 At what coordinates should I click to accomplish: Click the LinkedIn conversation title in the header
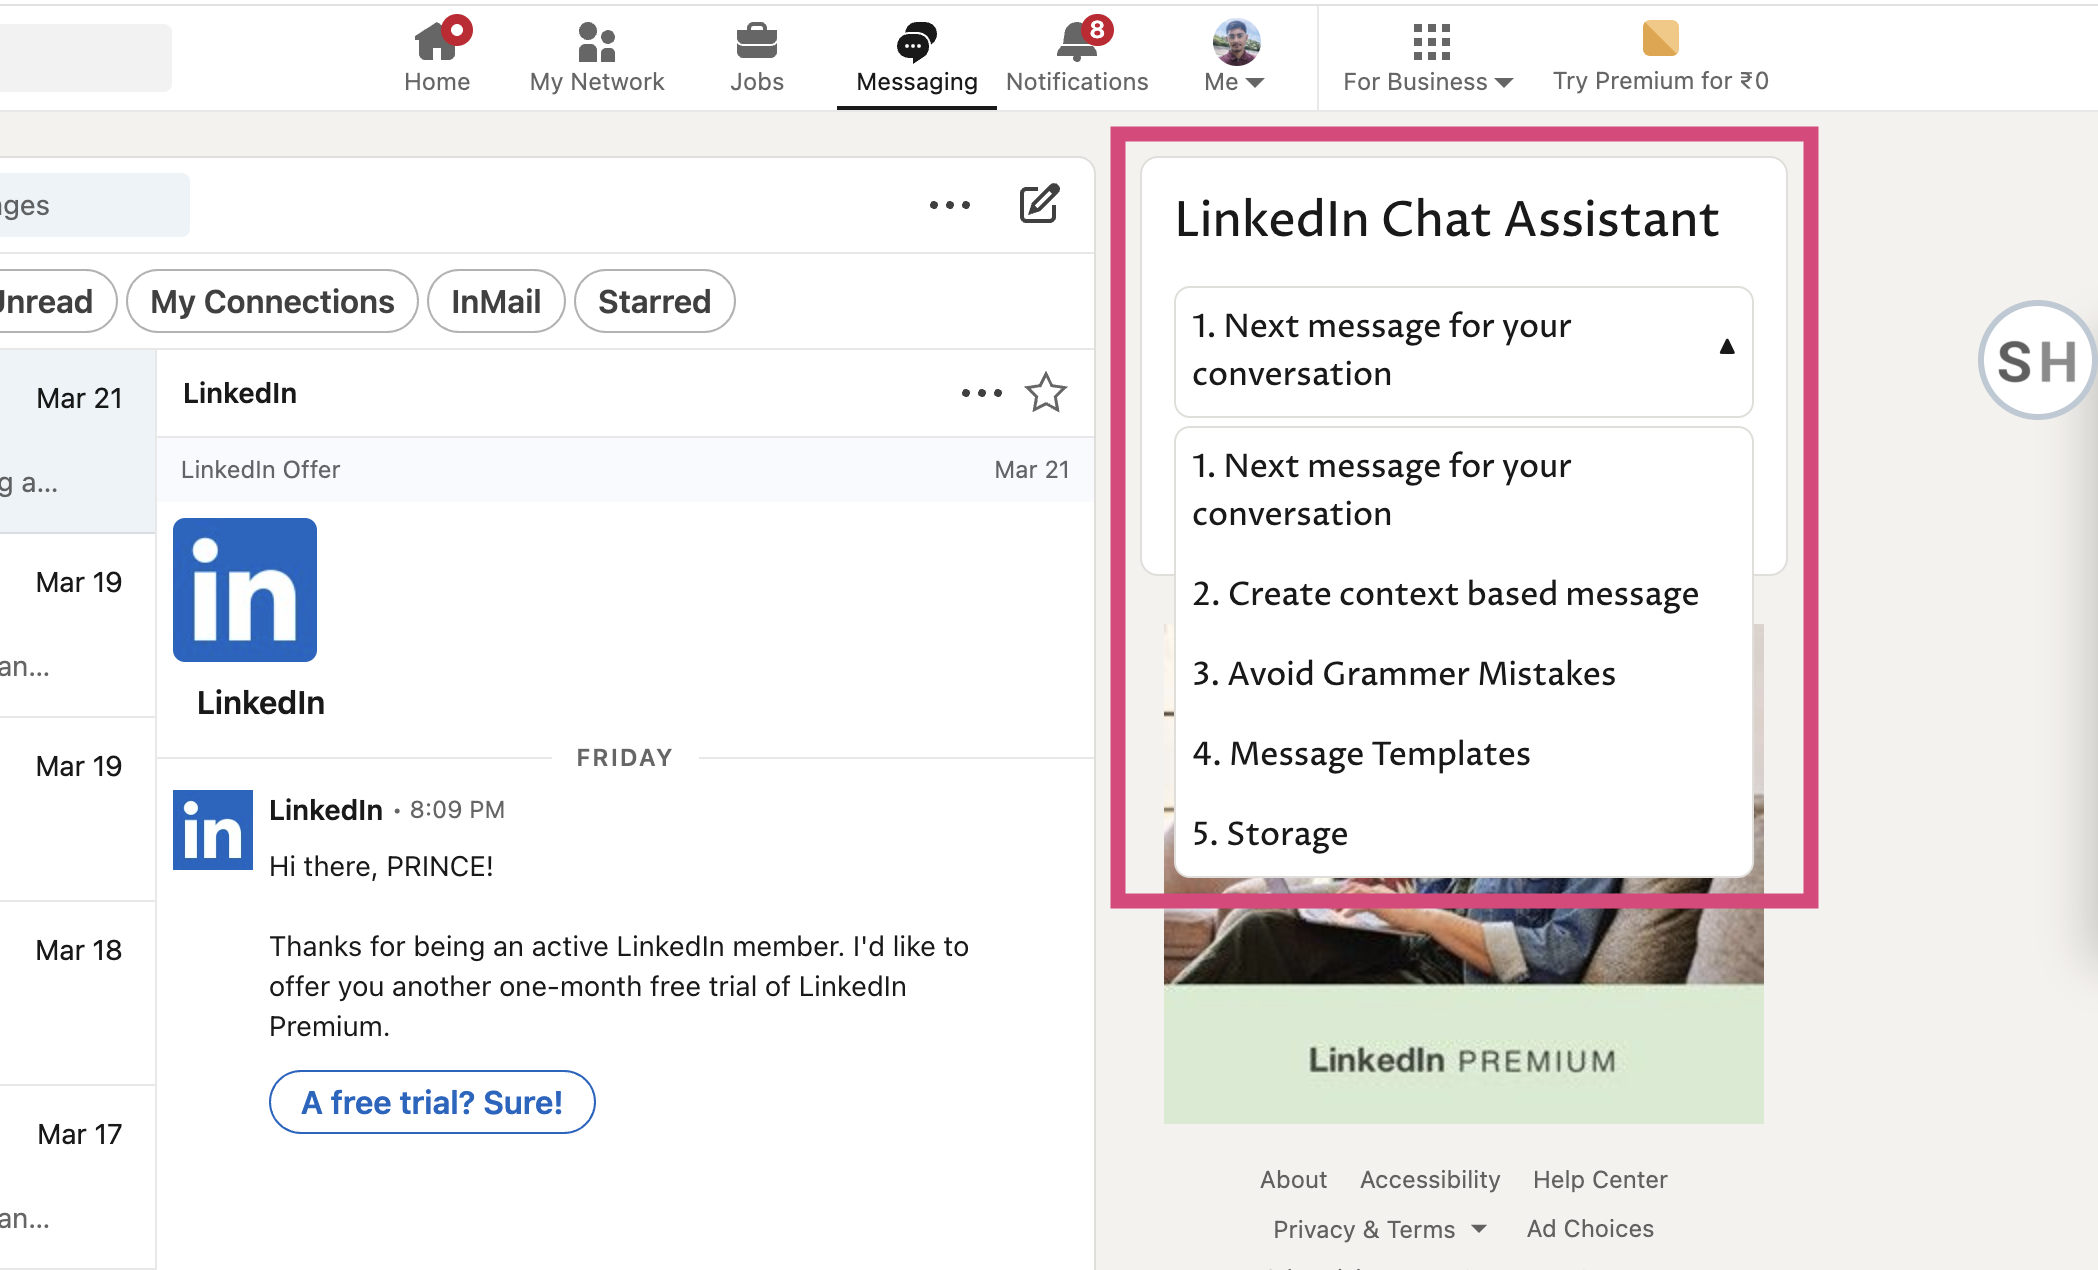tap(240, 393)
